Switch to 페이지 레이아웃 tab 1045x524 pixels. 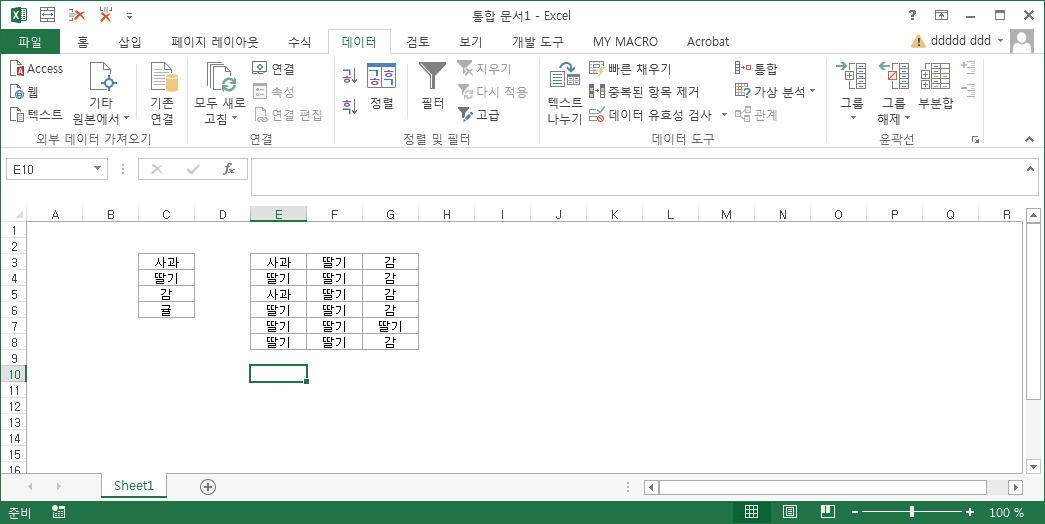215,41
